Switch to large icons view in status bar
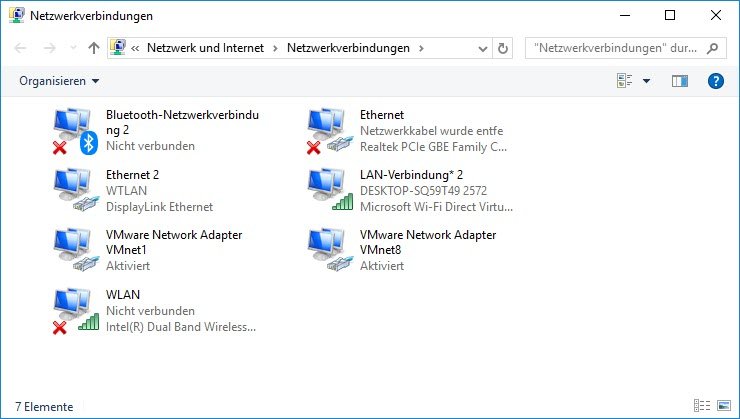 pyautogui.click(x=722, y=406)
